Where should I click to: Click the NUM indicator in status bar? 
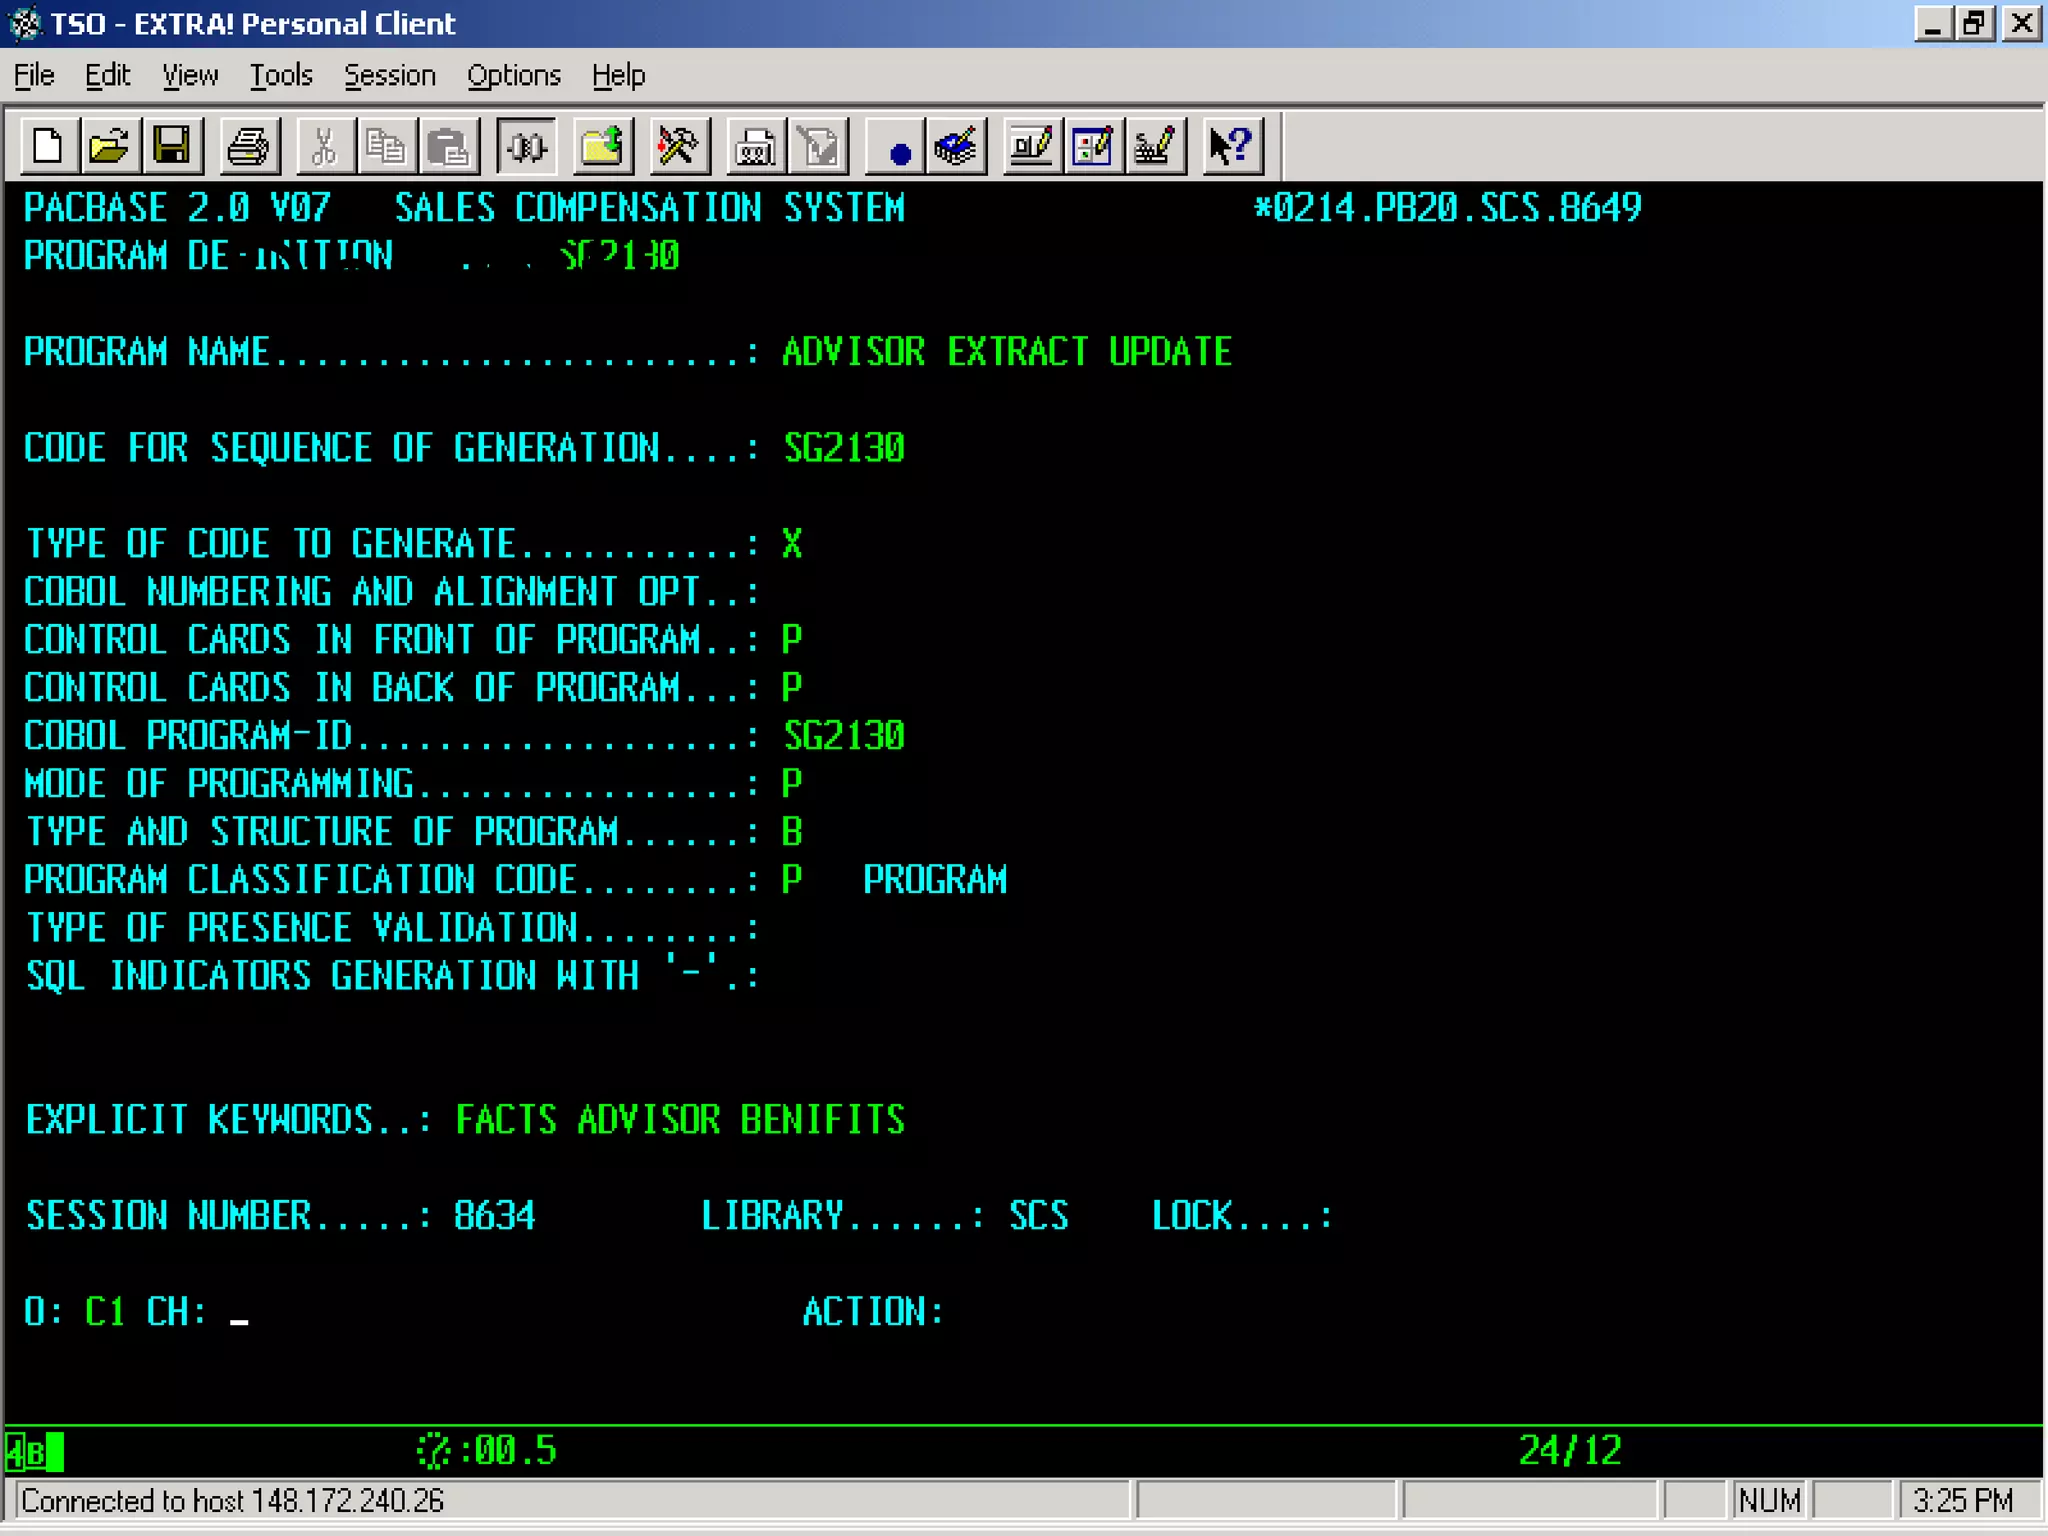1769,1501
